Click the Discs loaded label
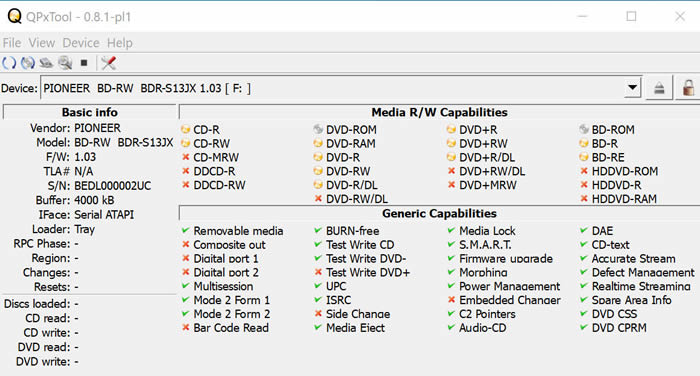 [x=37, y=304]
